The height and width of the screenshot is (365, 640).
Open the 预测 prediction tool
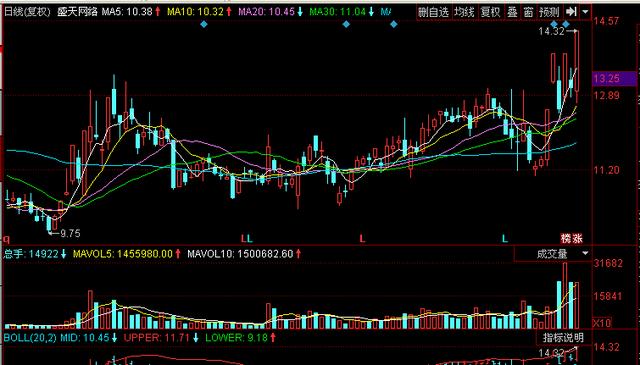[x=549, y=12]
